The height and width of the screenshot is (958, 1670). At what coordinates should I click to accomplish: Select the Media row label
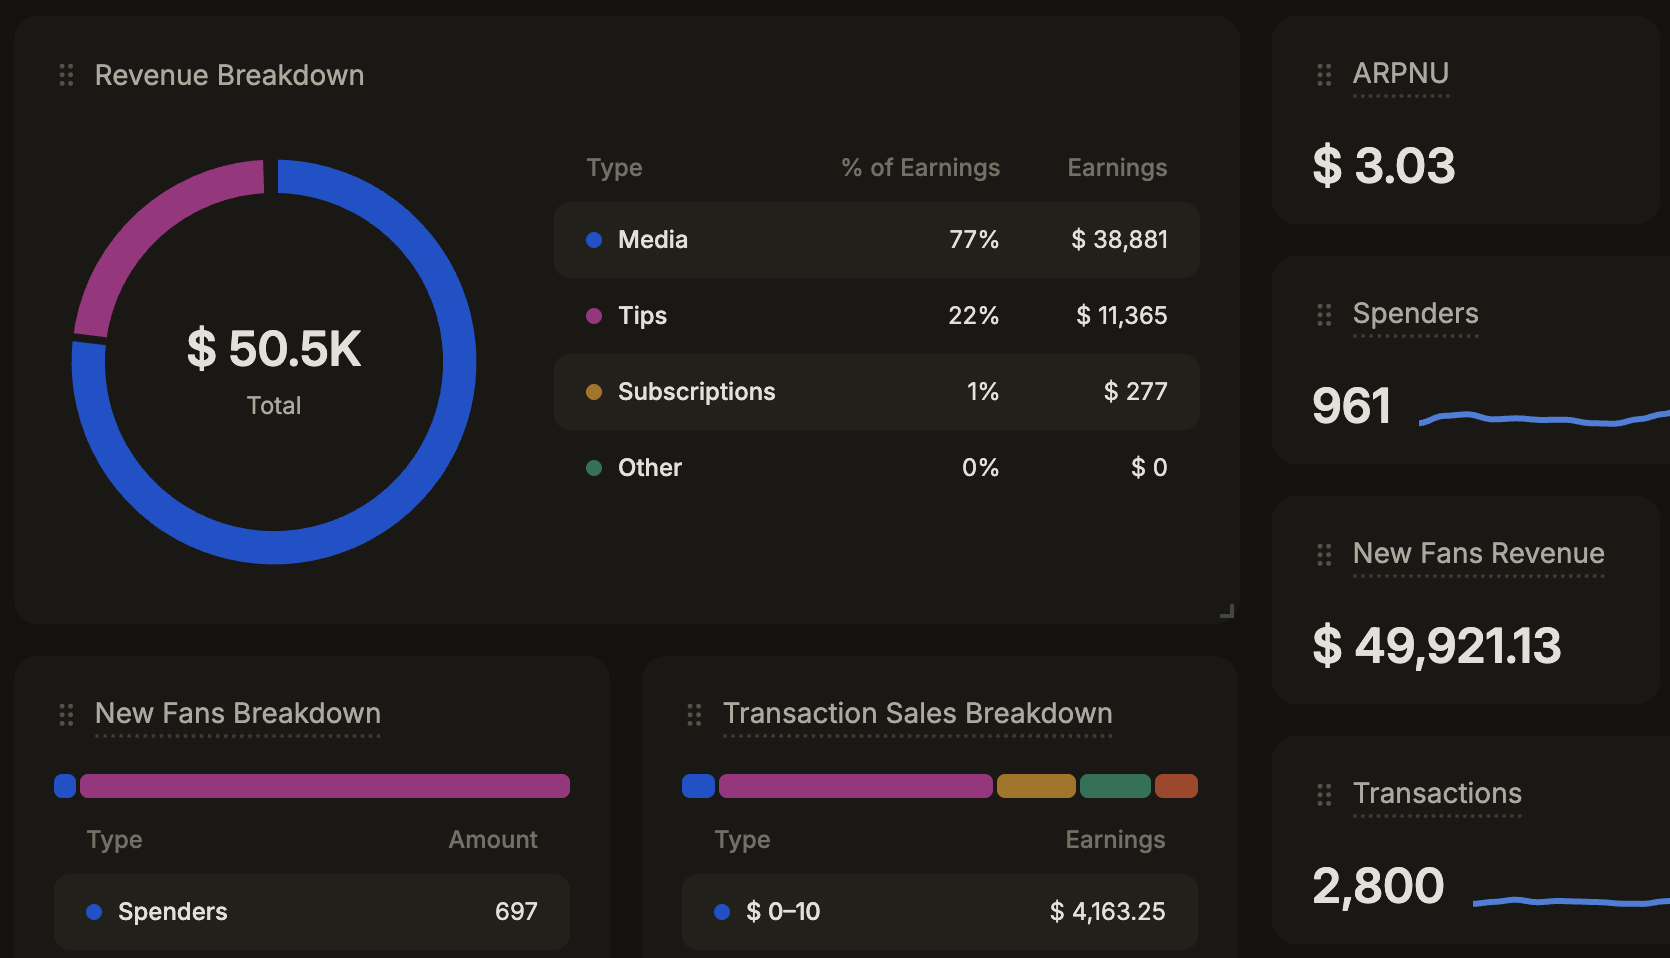[x=653, y=240]
